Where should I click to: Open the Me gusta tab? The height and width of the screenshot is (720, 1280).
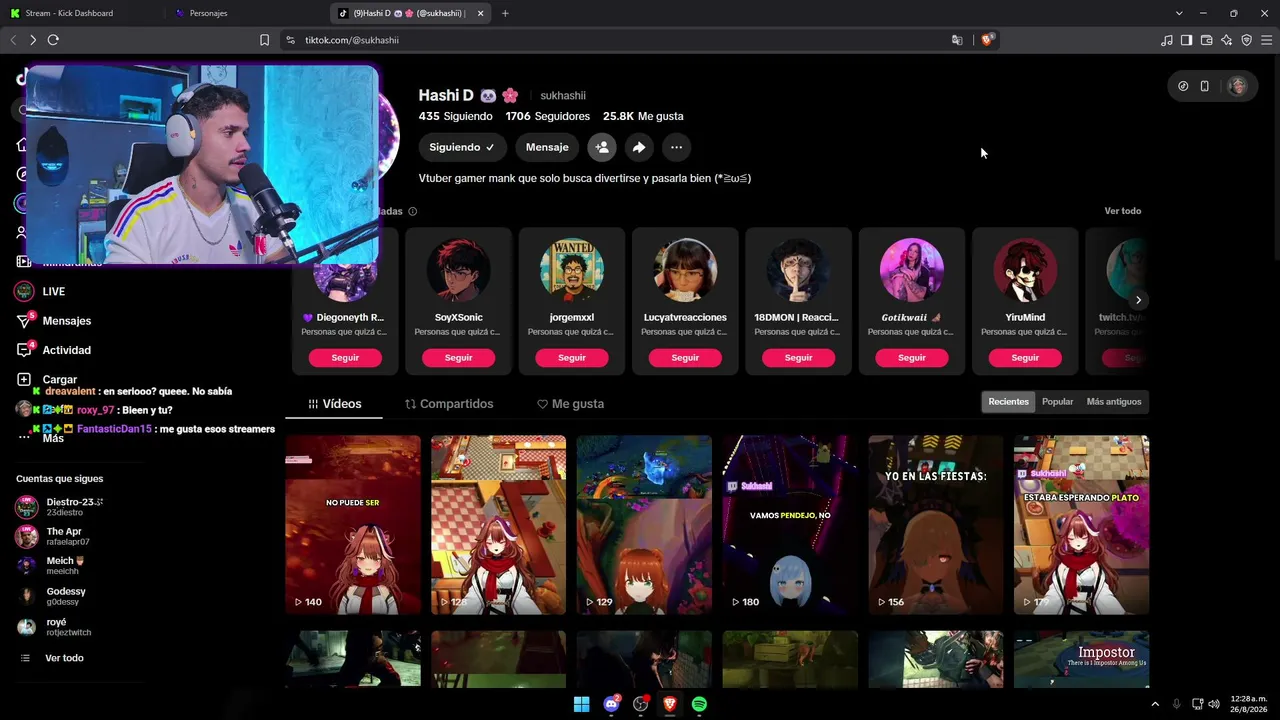coord(570,404)
